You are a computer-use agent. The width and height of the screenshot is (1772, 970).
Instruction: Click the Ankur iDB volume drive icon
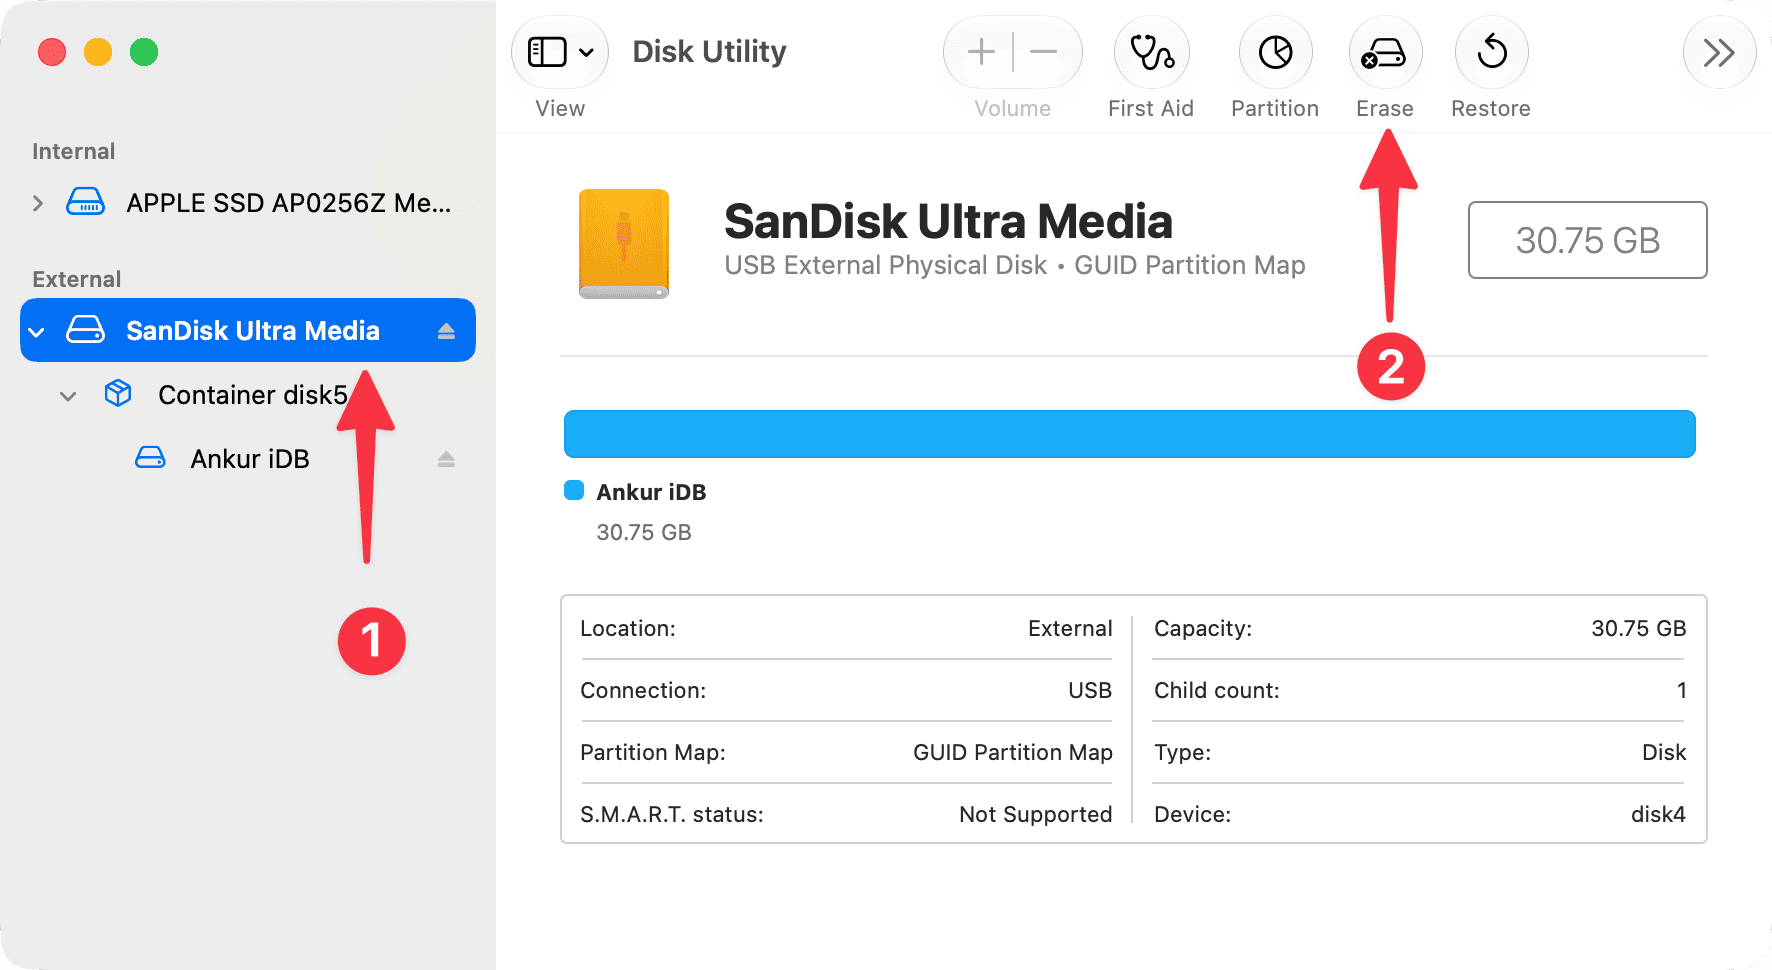[150, 458]
